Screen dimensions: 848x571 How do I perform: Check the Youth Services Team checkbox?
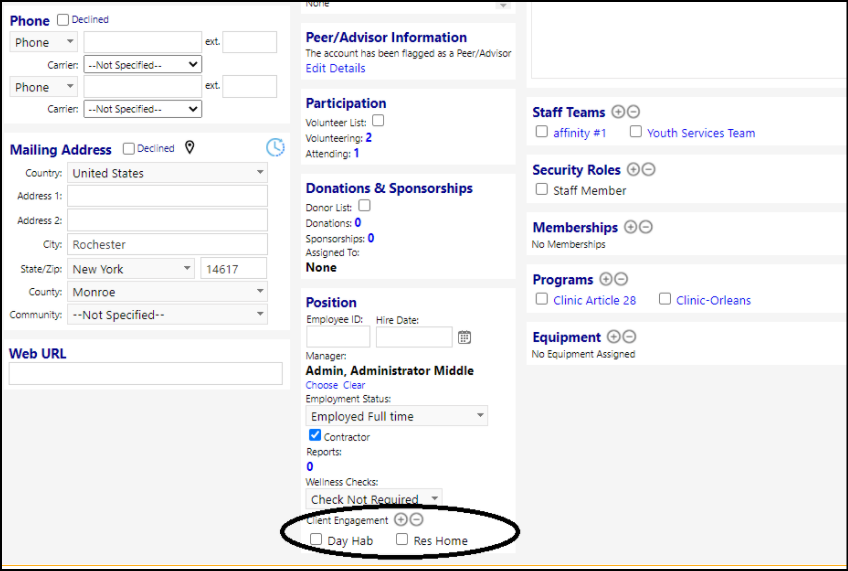(636, 131)
